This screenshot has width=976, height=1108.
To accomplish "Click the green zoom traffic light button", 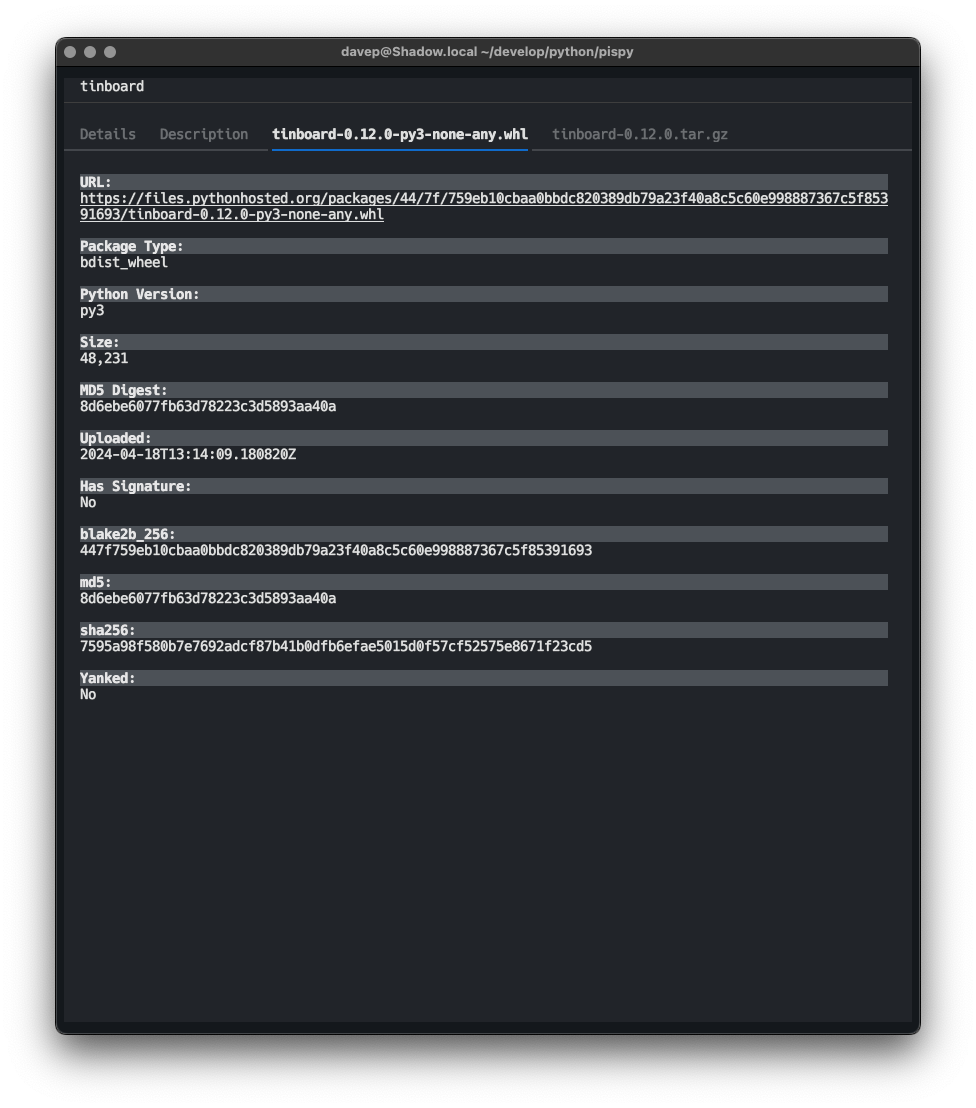I will 110,51.
